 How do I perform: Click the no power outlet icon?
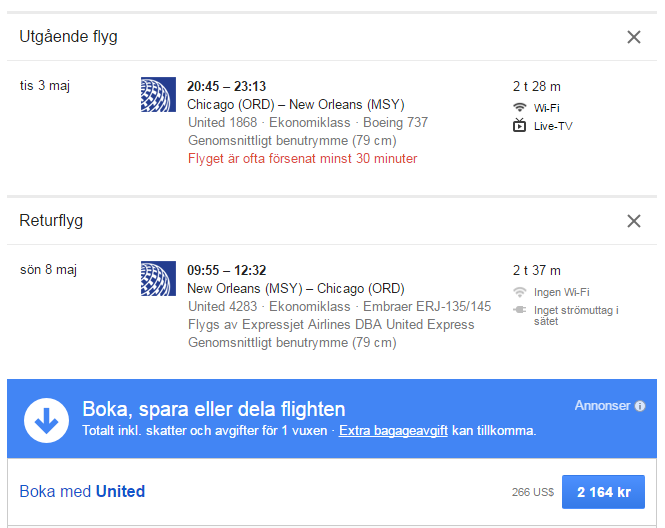coord(519,310)
